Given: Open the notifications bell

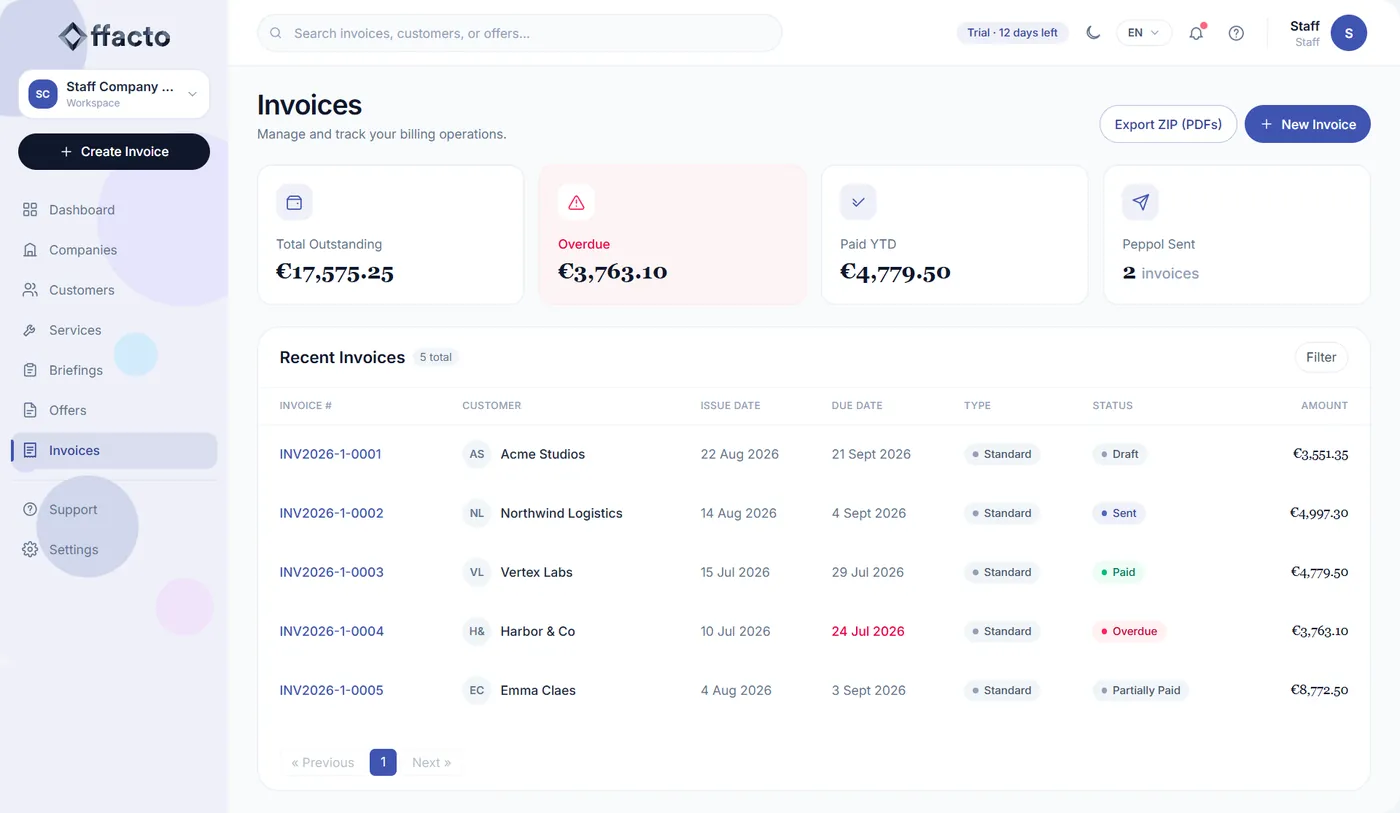Looking at the screenshot, I should pos(1196,33).
